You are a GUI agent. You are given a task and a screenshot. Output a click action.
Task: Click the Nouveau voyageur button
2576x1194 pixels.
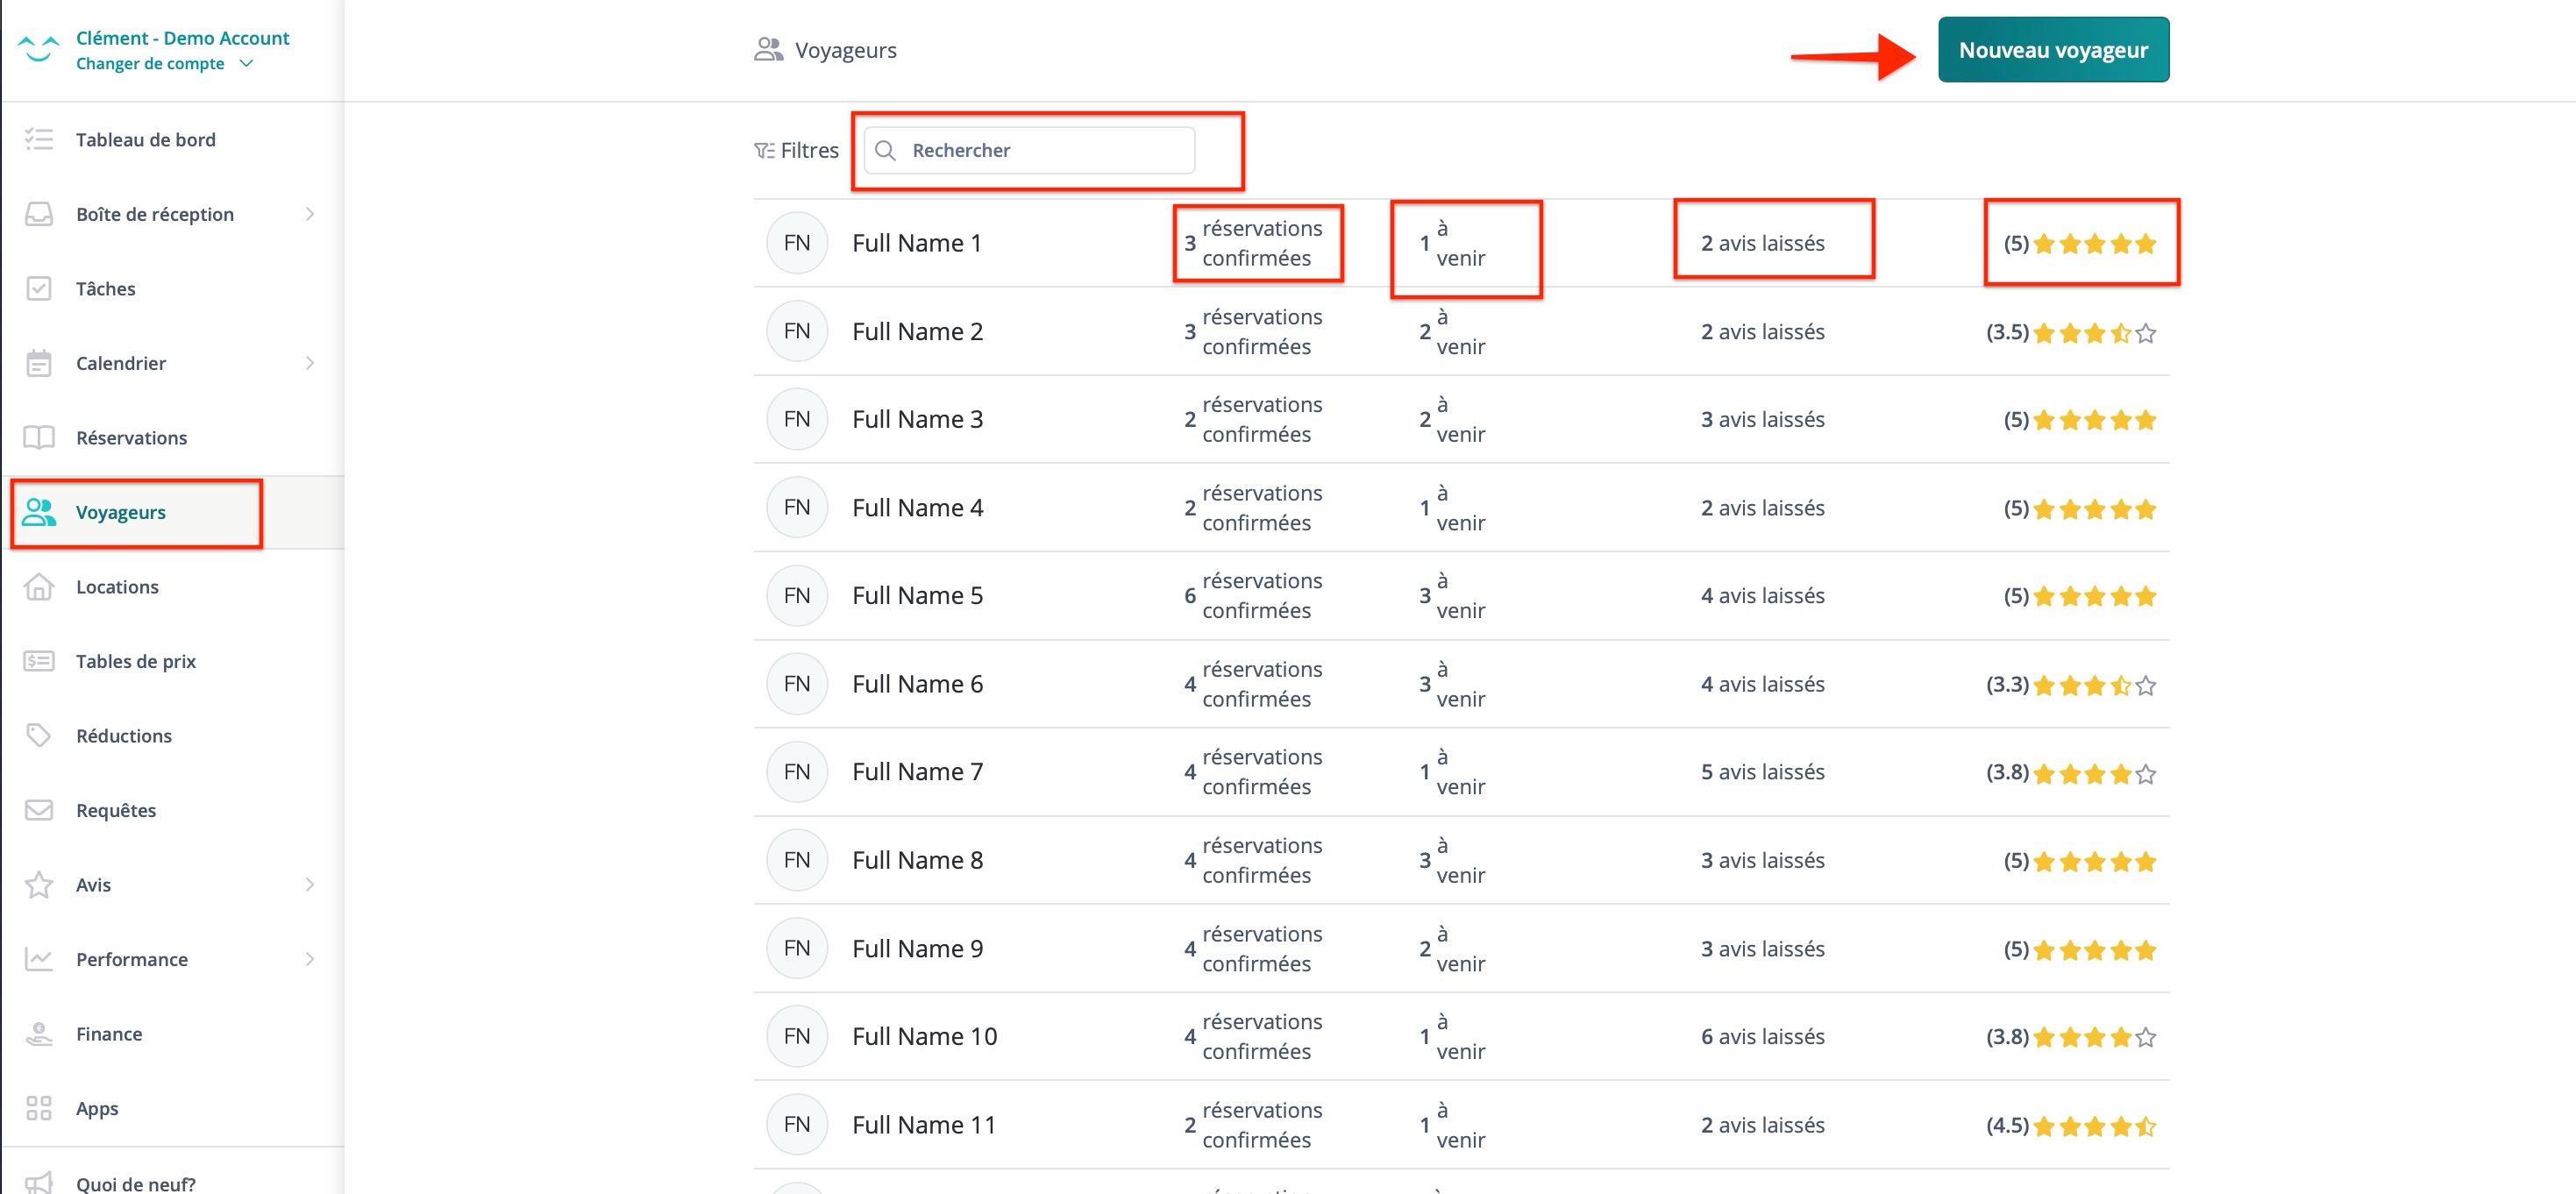tap(2052, 49)
